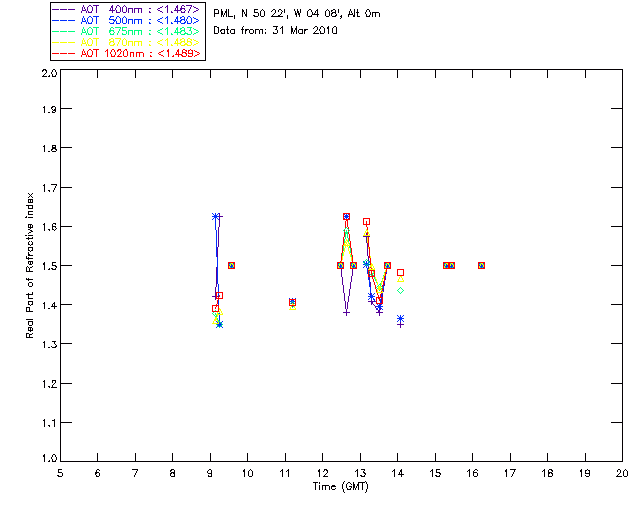Click the 1.1 label on the y-axis
This screenshot has width=640, height=512.
(x=49, y=423)
